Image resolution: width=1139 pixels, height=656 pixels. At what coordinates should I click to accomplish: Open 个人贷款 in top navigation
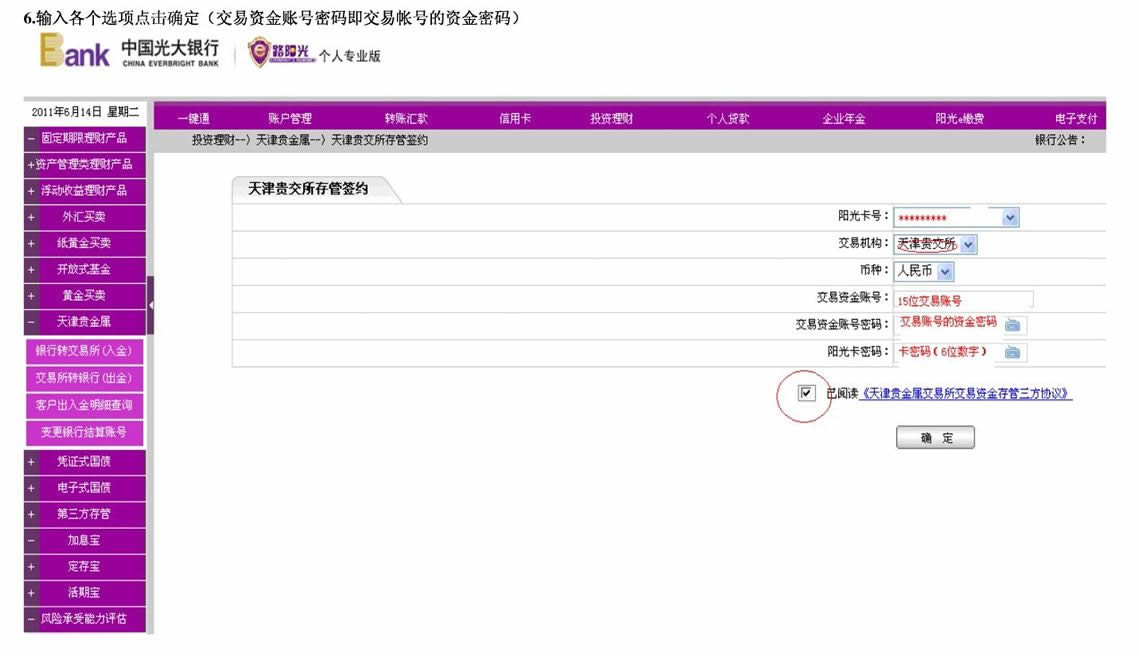click(728, 118)
